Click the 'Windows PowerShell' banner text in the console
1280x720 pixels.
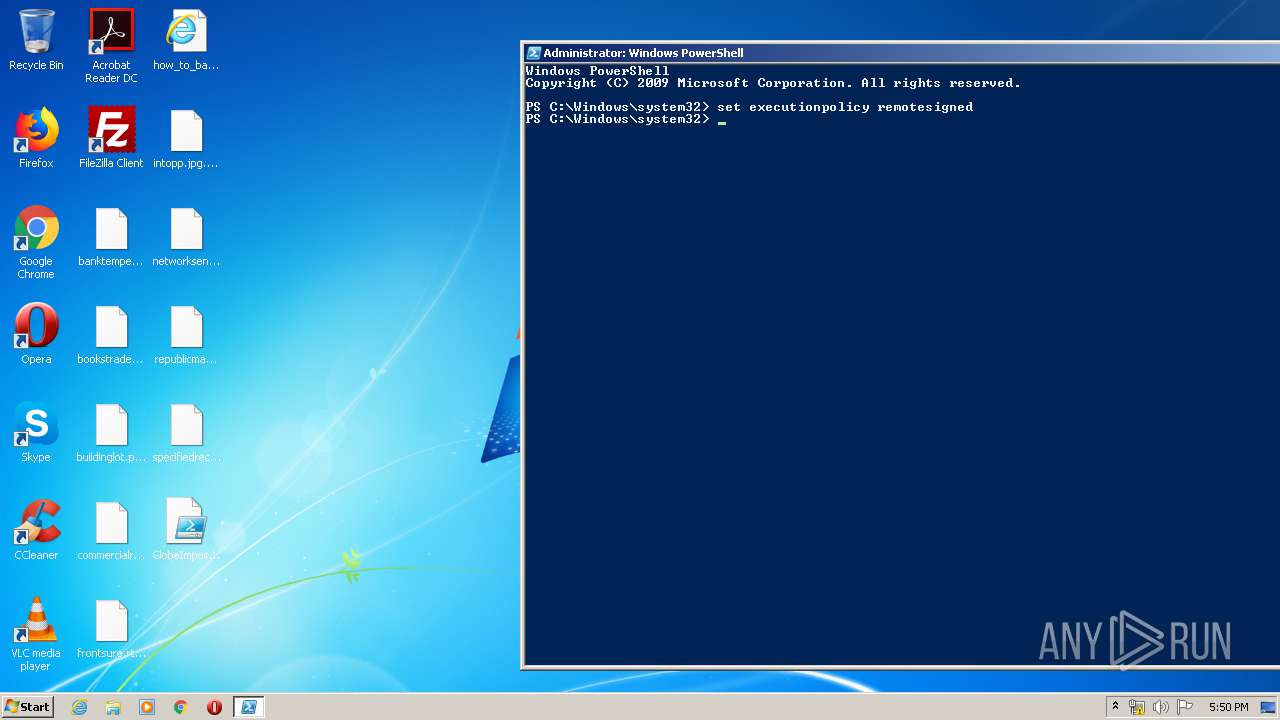click(x=597, y=71)
